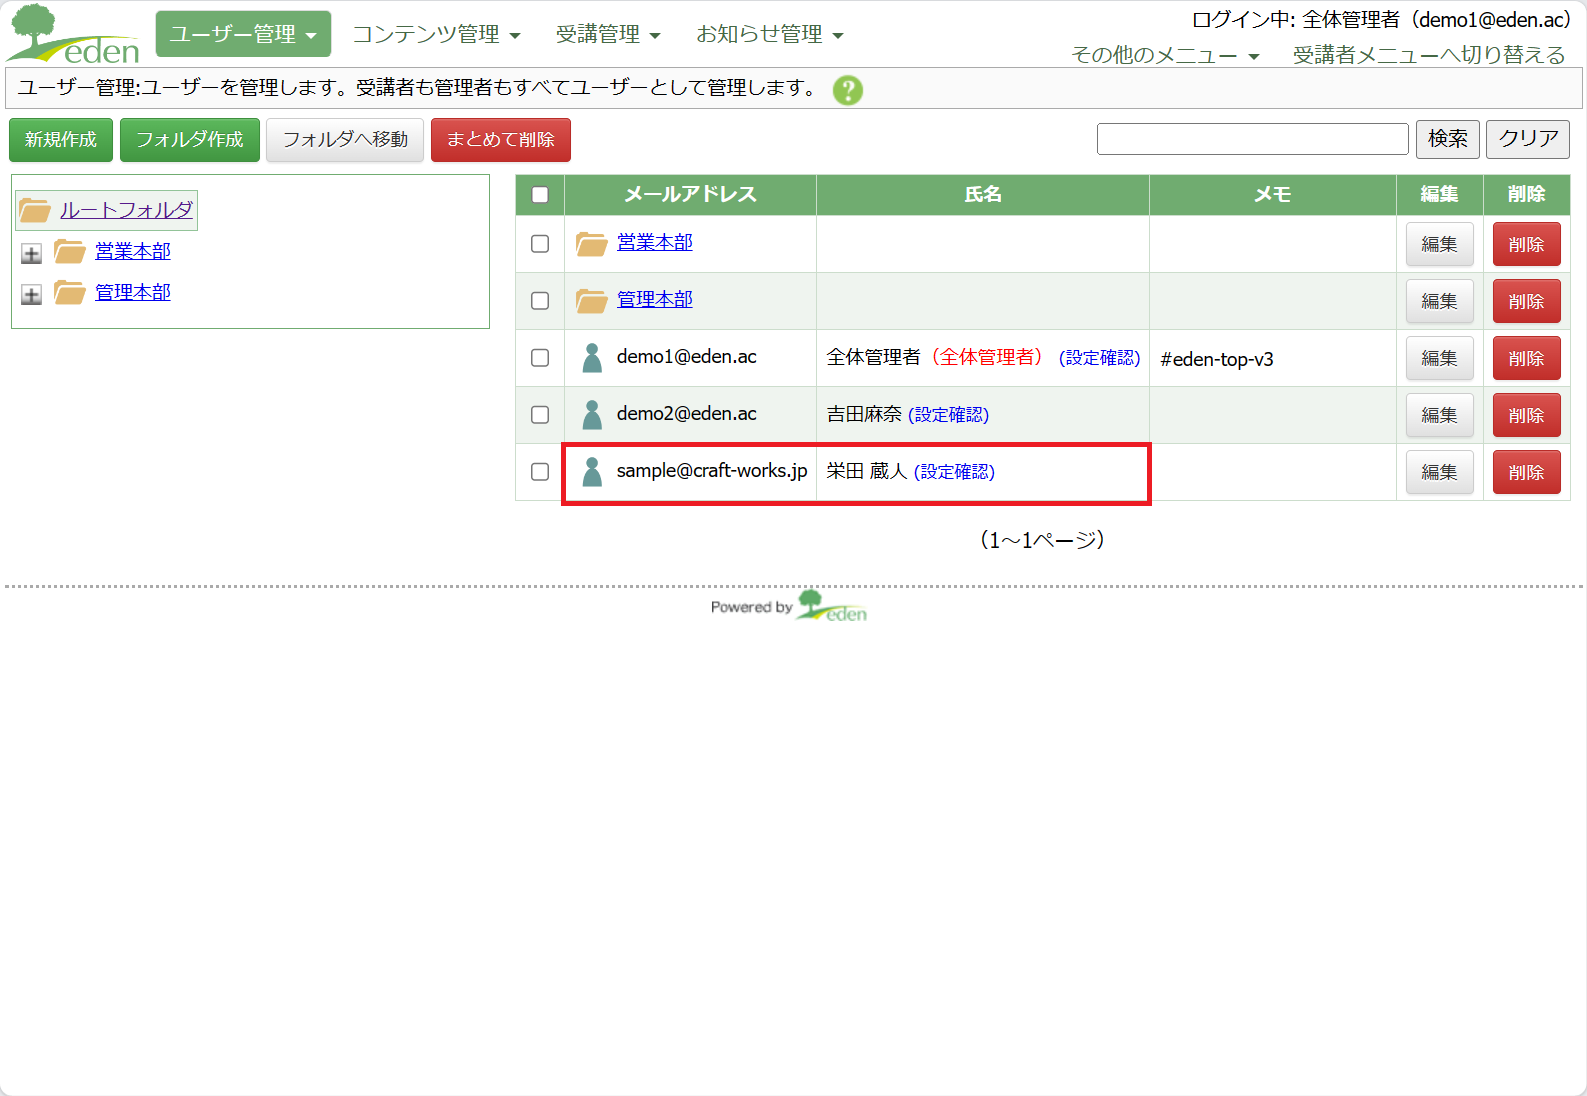Viewport: 1587px width, 1096px height.
Task: Expand the 管理本部 tree node
Action: click(x=31, y=294)
